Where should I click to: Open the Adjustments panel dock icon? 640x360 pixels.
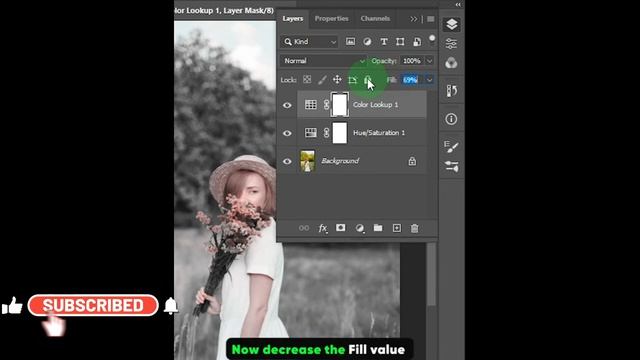(x=451, y=44)
